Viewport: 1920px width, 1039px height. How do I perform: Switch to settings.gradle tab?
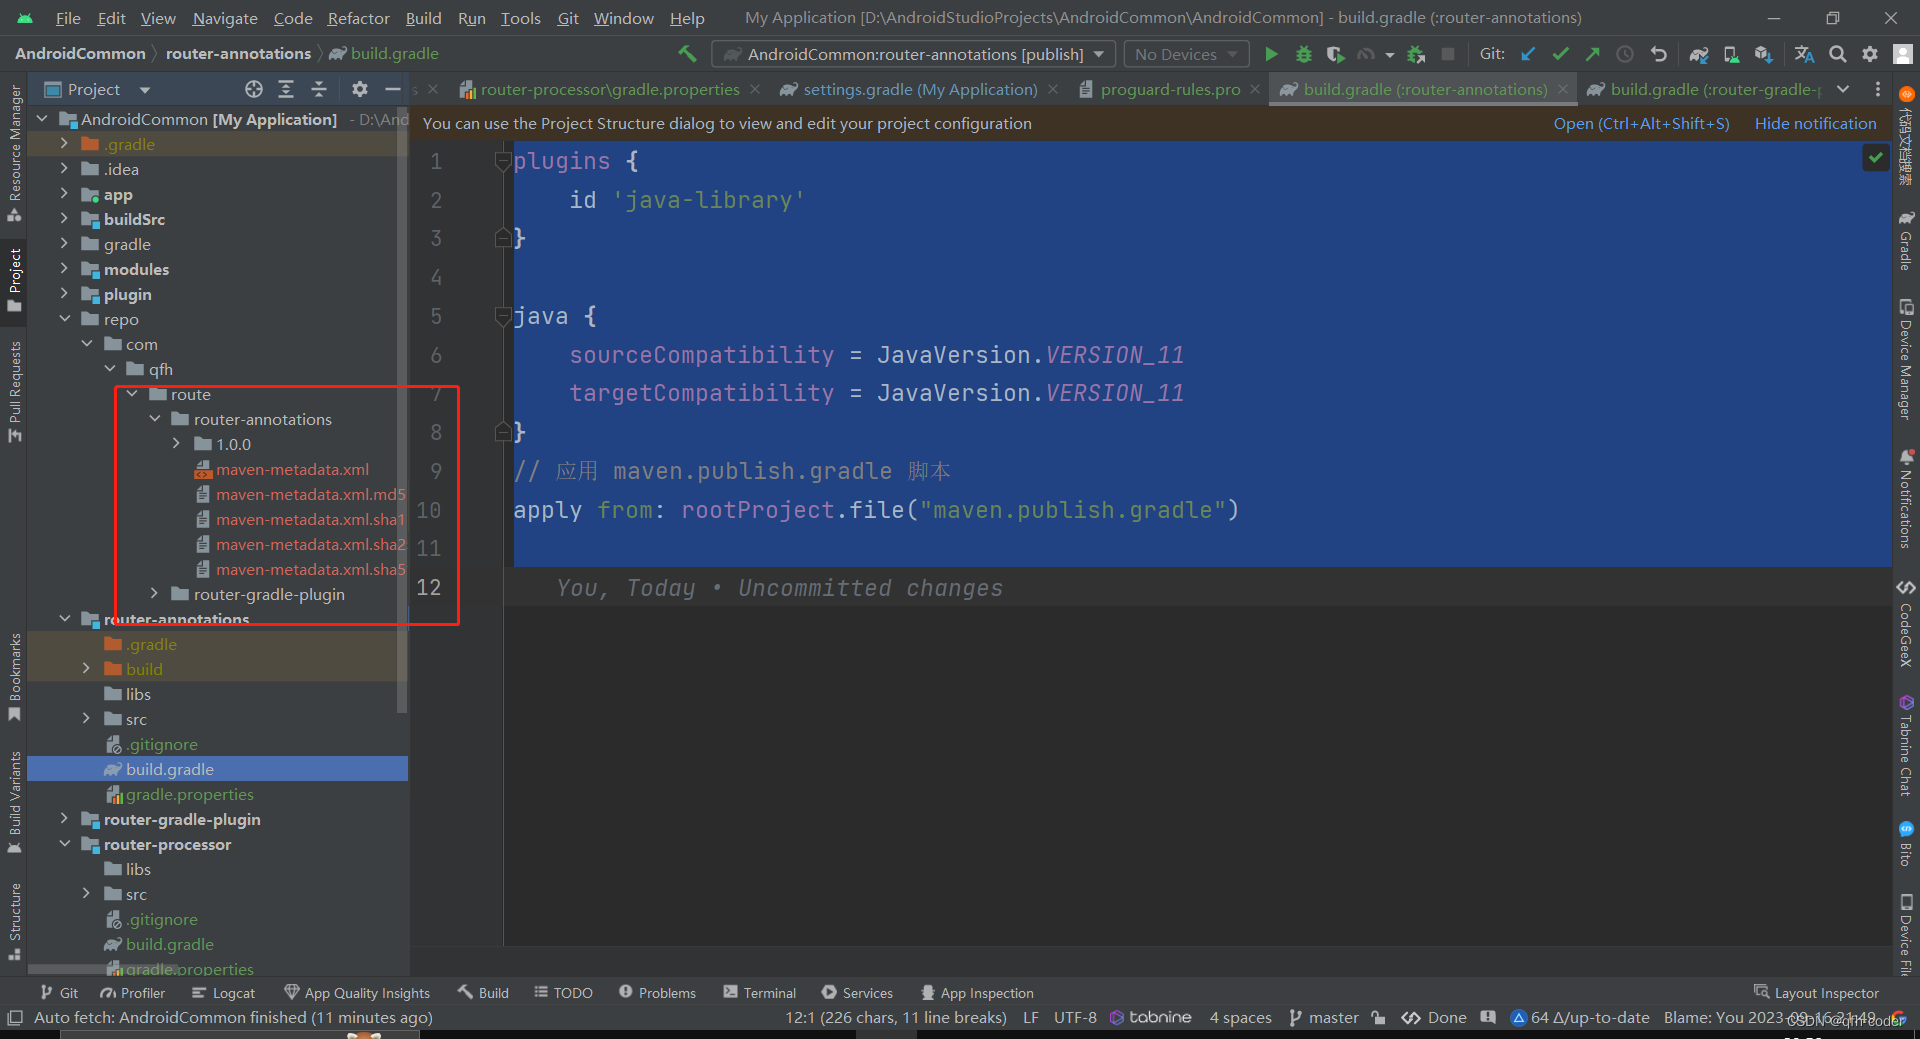pos(919,89)
